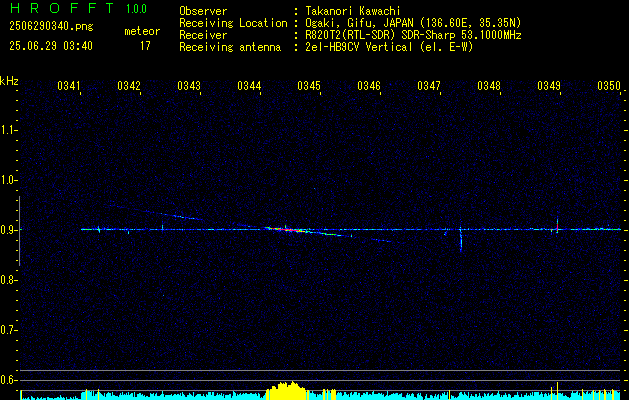Click the vertical meteor streak below 0.9 near 0347
This screenshot has height=400, width=629.
(x=461, y=238)
